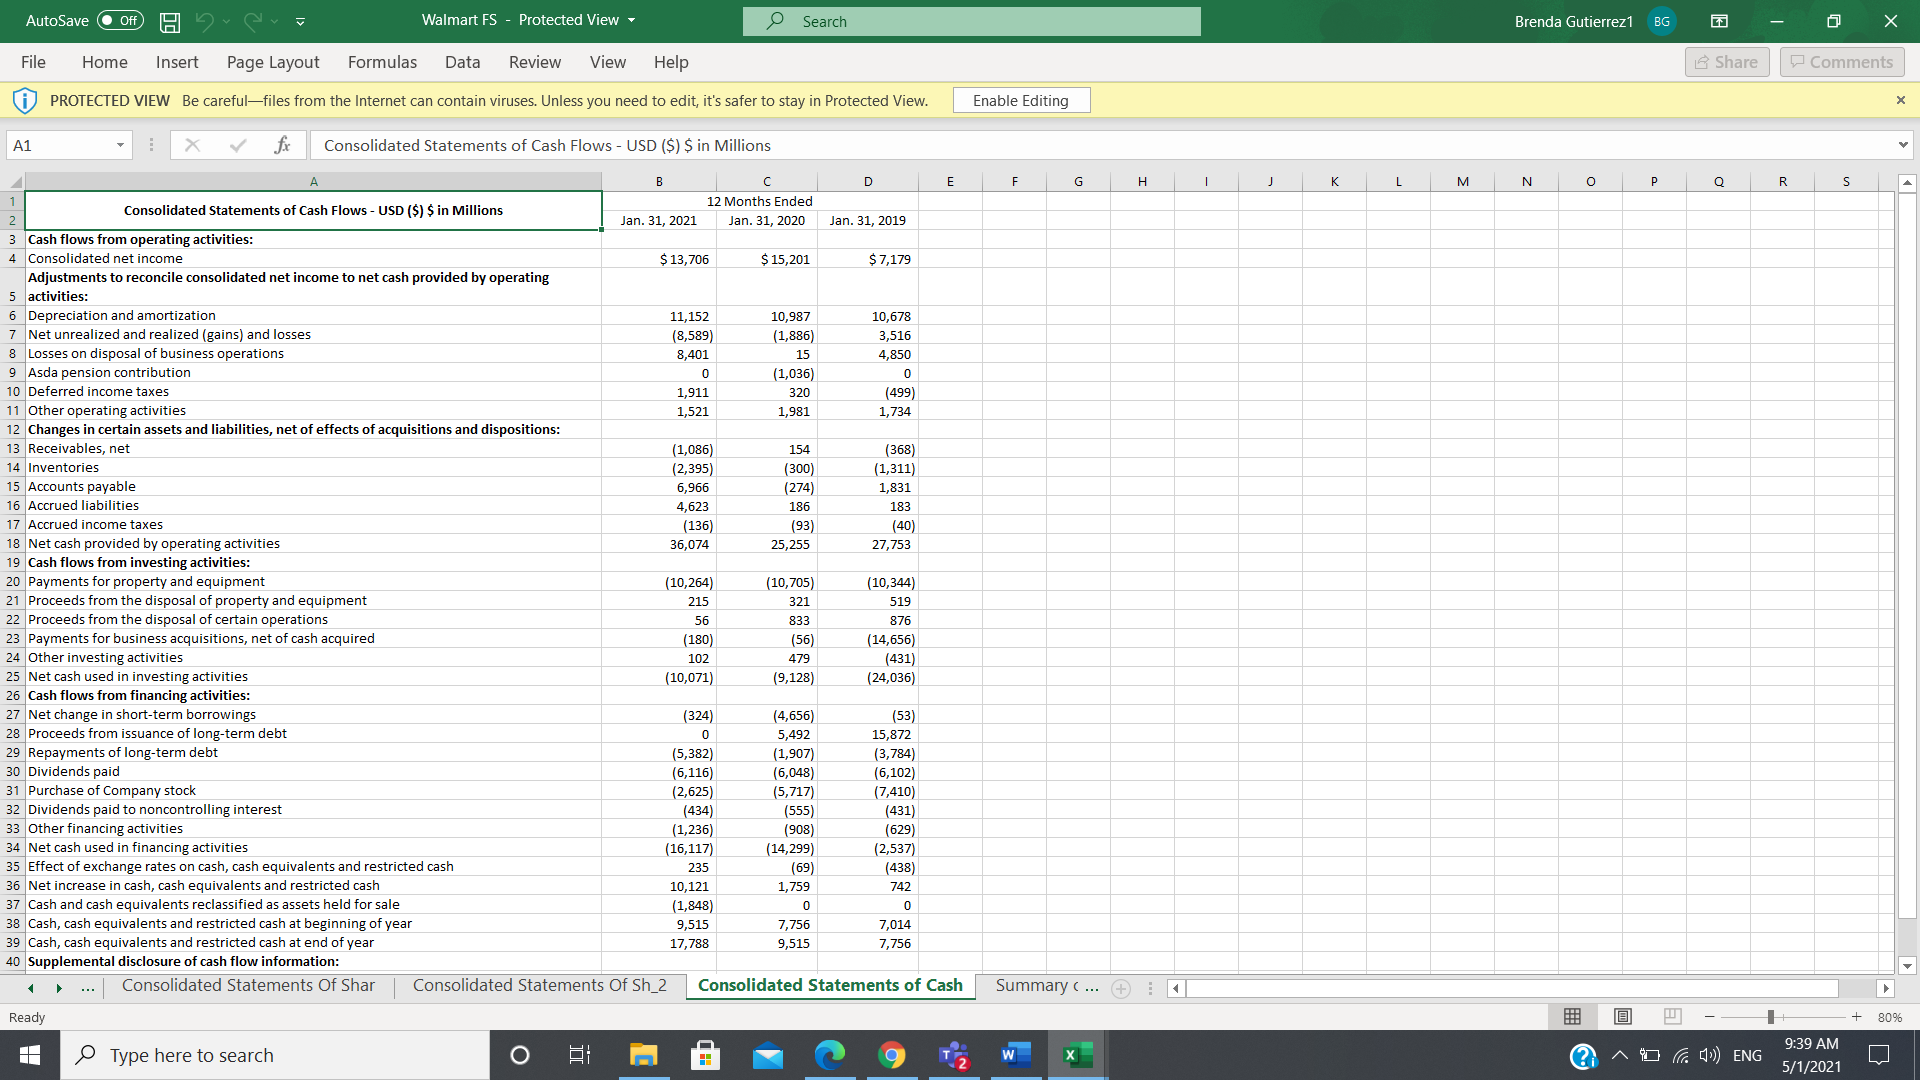Open Word from the taskbar
Viewport: 1920px width, 1080px height.
(x=1015, y=1055)
